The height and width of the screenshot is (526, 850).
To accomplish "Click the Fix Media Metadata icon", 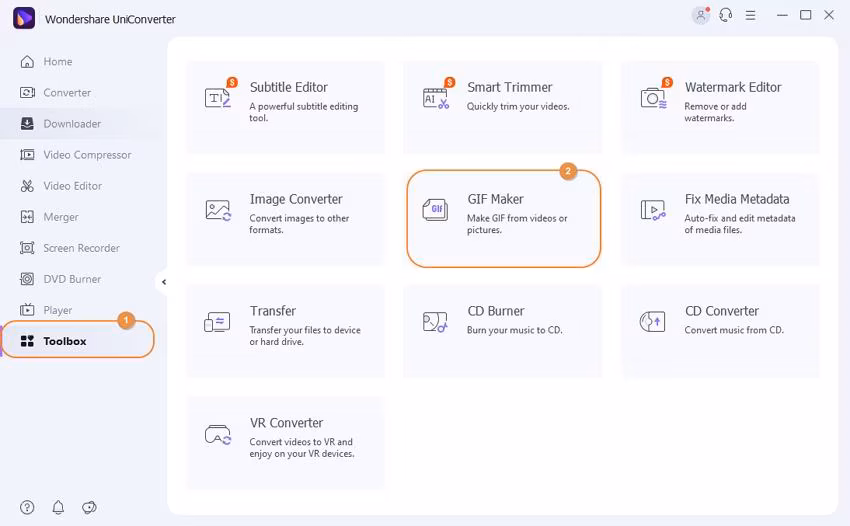I will [653, 210].
